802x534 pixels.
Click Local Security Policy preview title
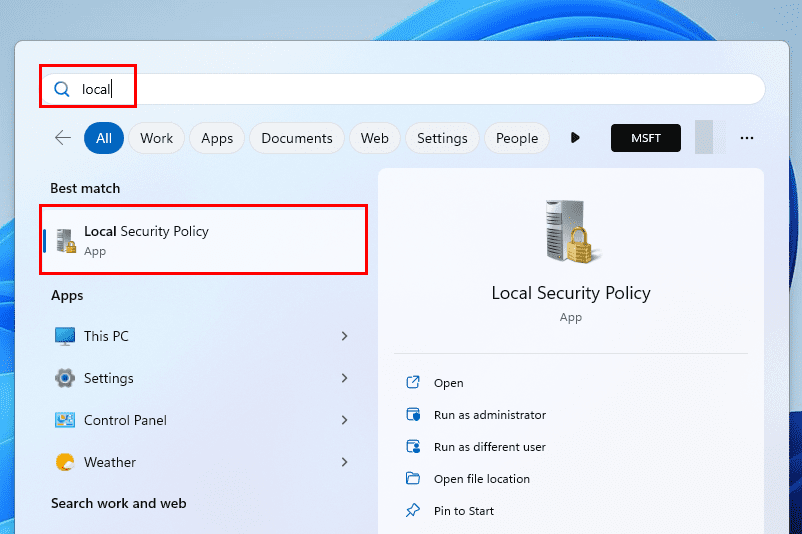pyautogui.click(x=571, y=293)
